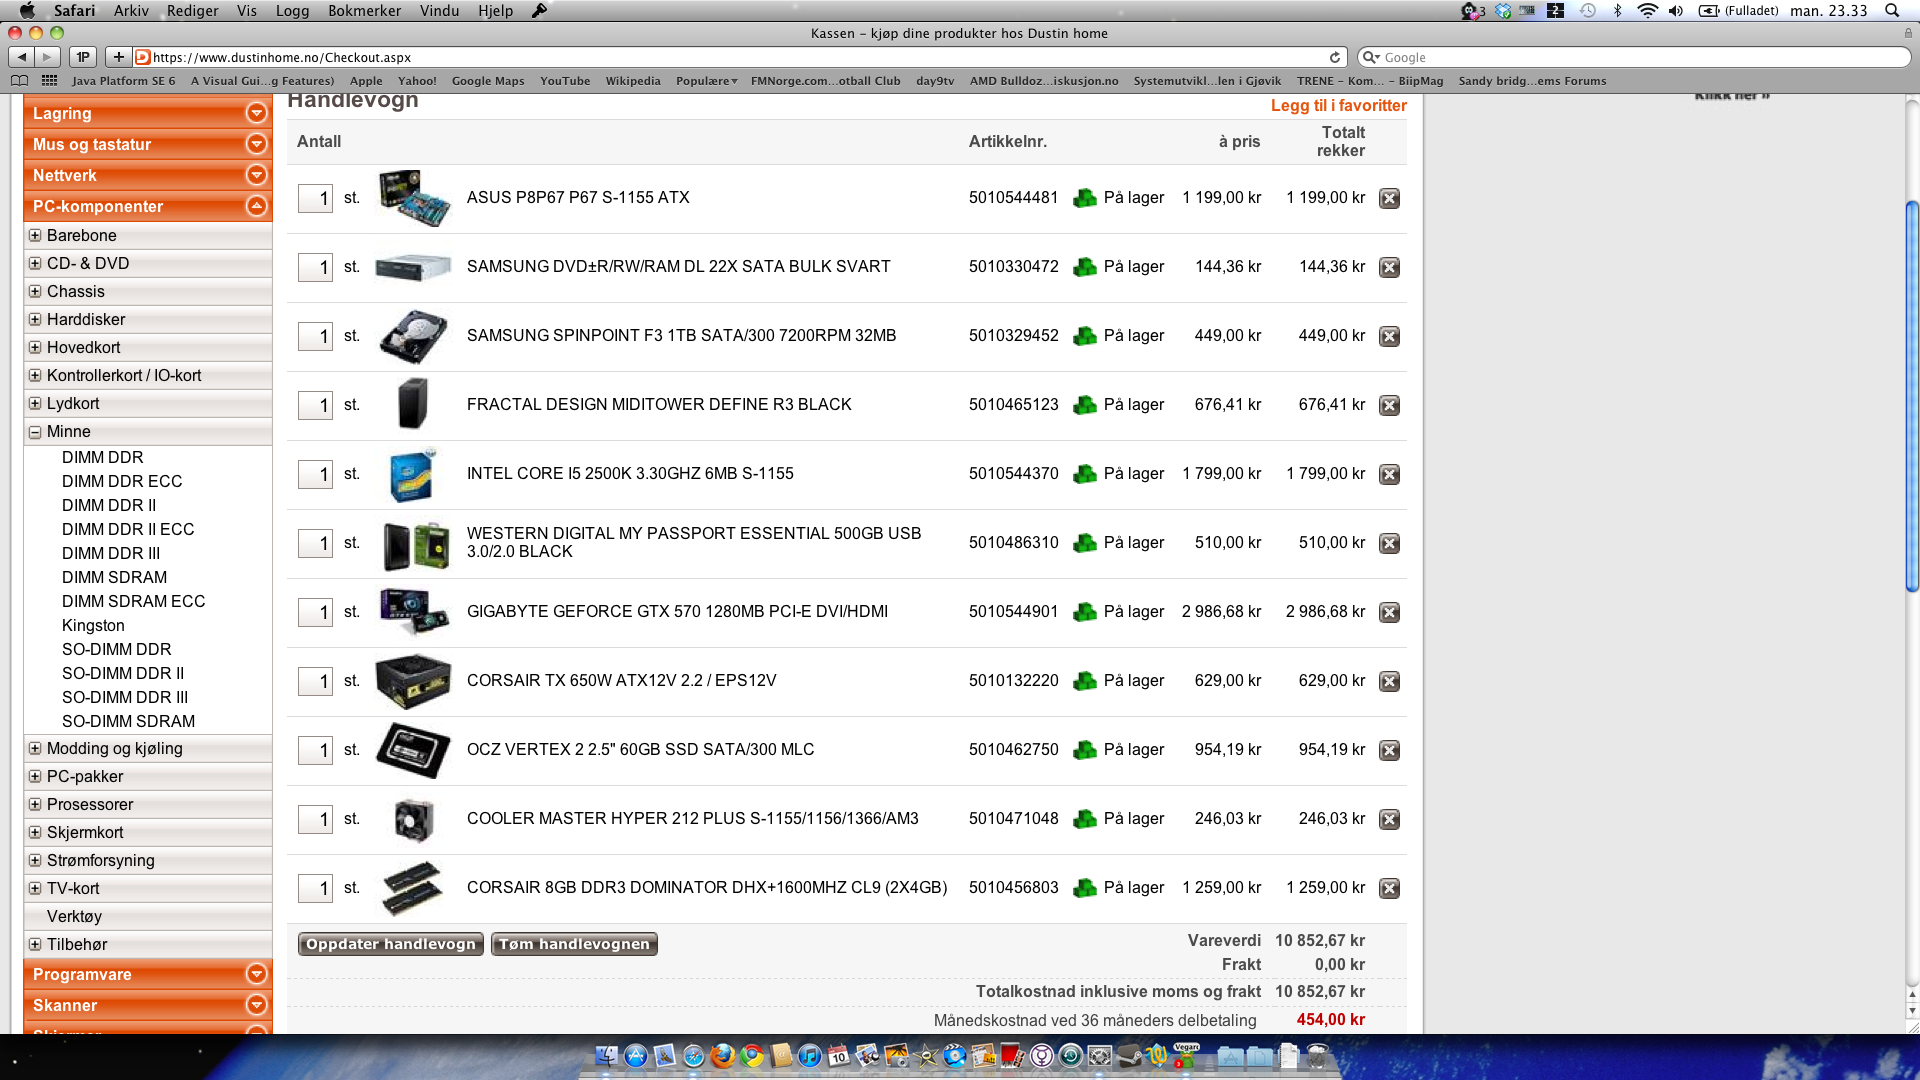
Task: Remove Cooler Master Hyper 212 from cart
Action: click(1389, 819)
